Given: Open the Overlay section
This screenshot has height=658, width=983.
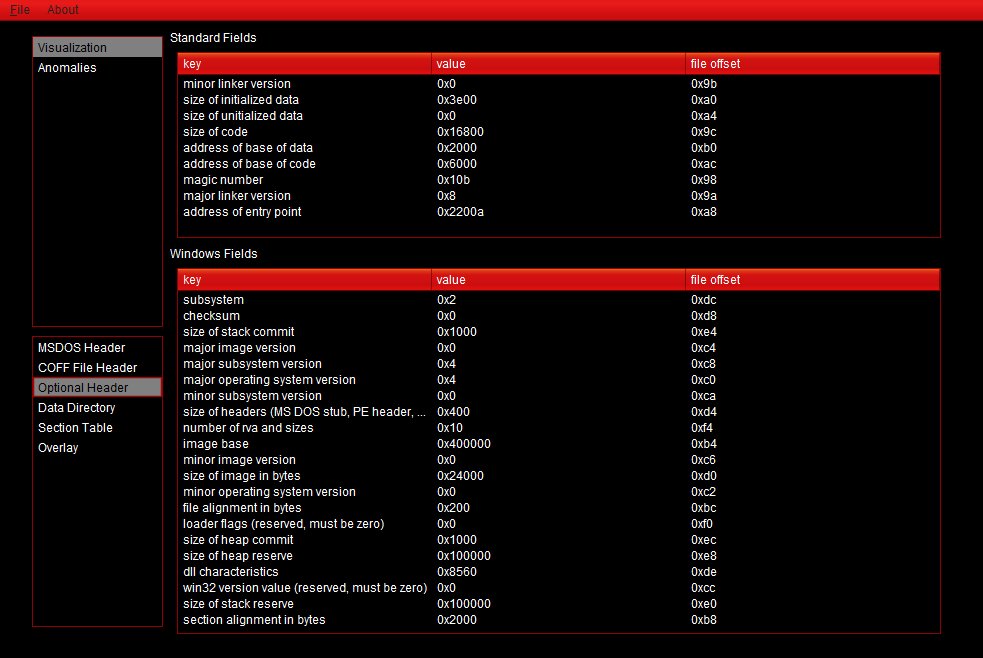Looking at the screenshot, I should (97, 448).
